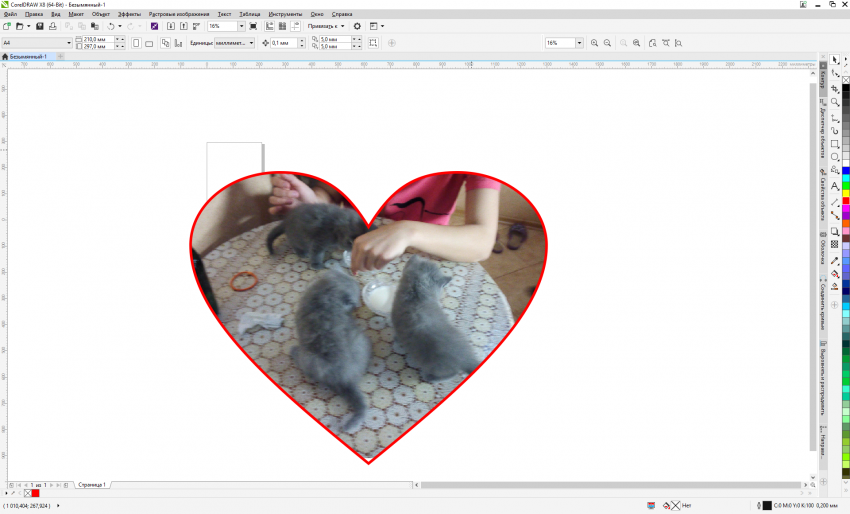Viewport: 850px width, 514px height.
Task: Switch to the Безымянный-1 document tab
Action: click(x=28, y=56)
